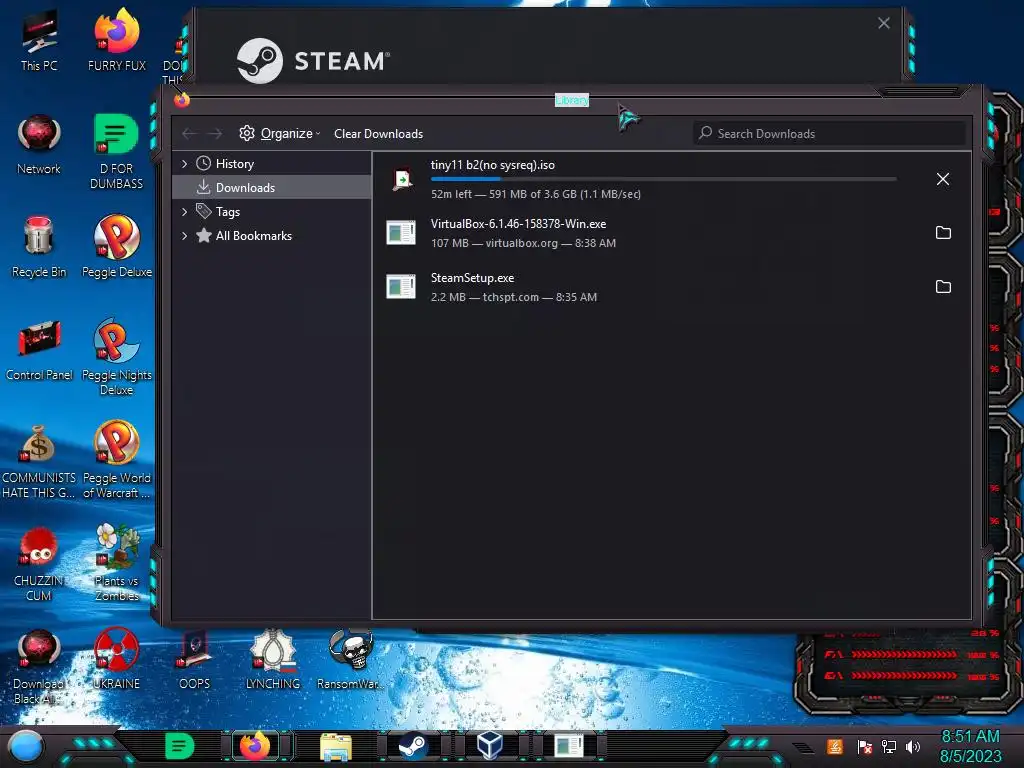This screenshot has height=768, width=1024.
Task: Expand the All Bookmarks tree node
Action: [x=184, y=236]
